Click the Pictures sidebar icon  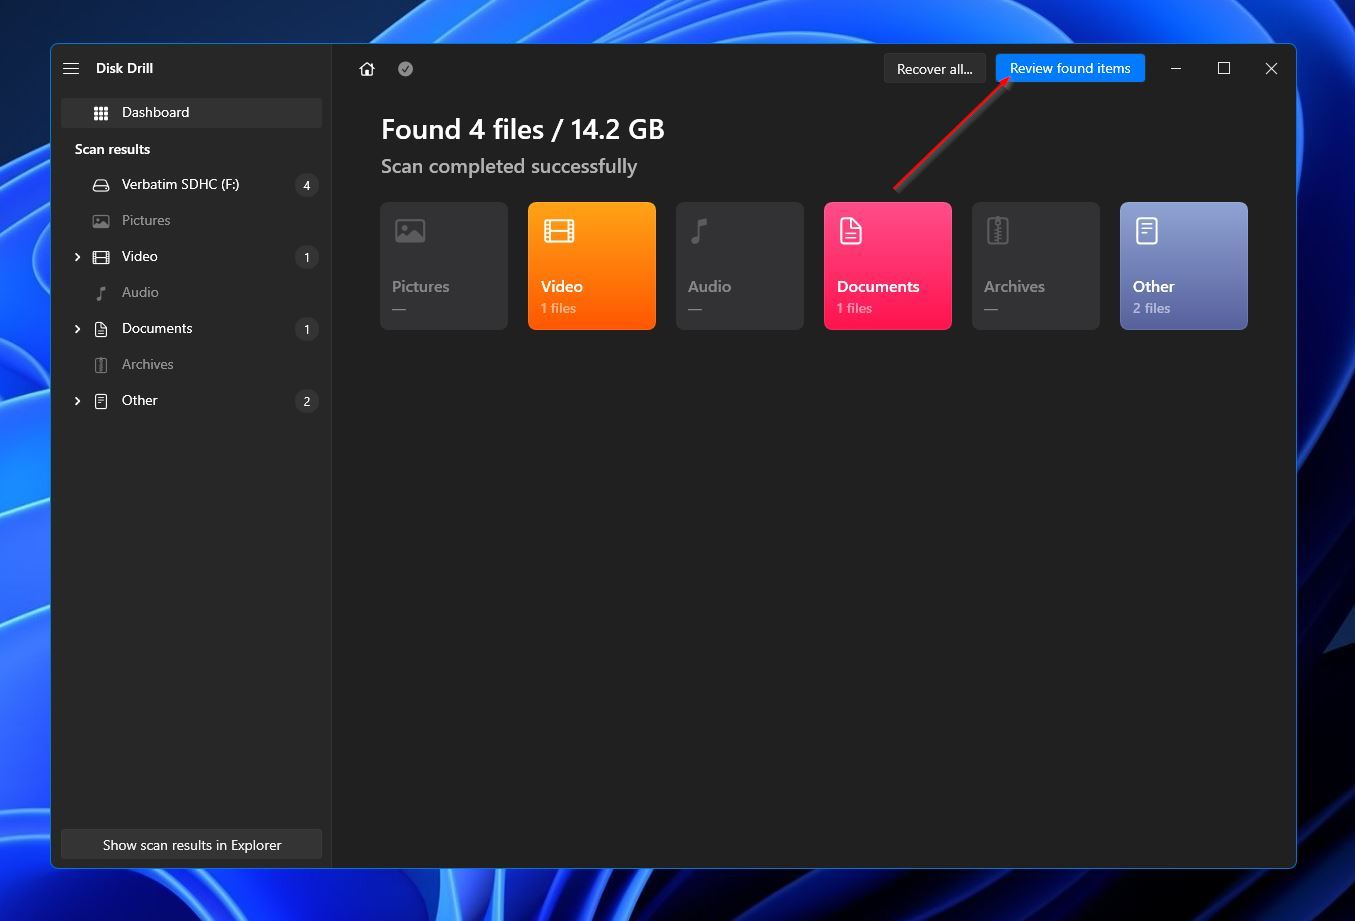(x=101, y=221)
